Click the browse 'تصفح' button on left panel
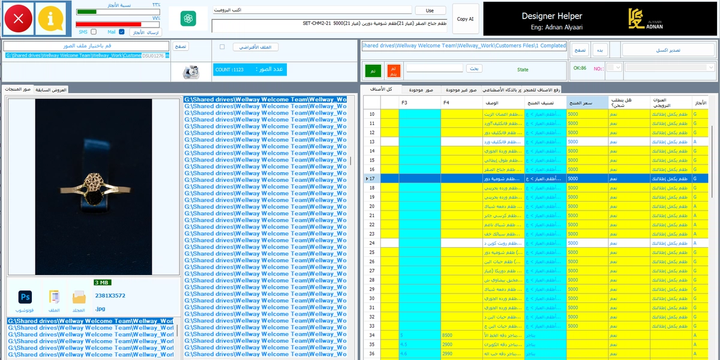720x360 pixels. click(180, 46)
